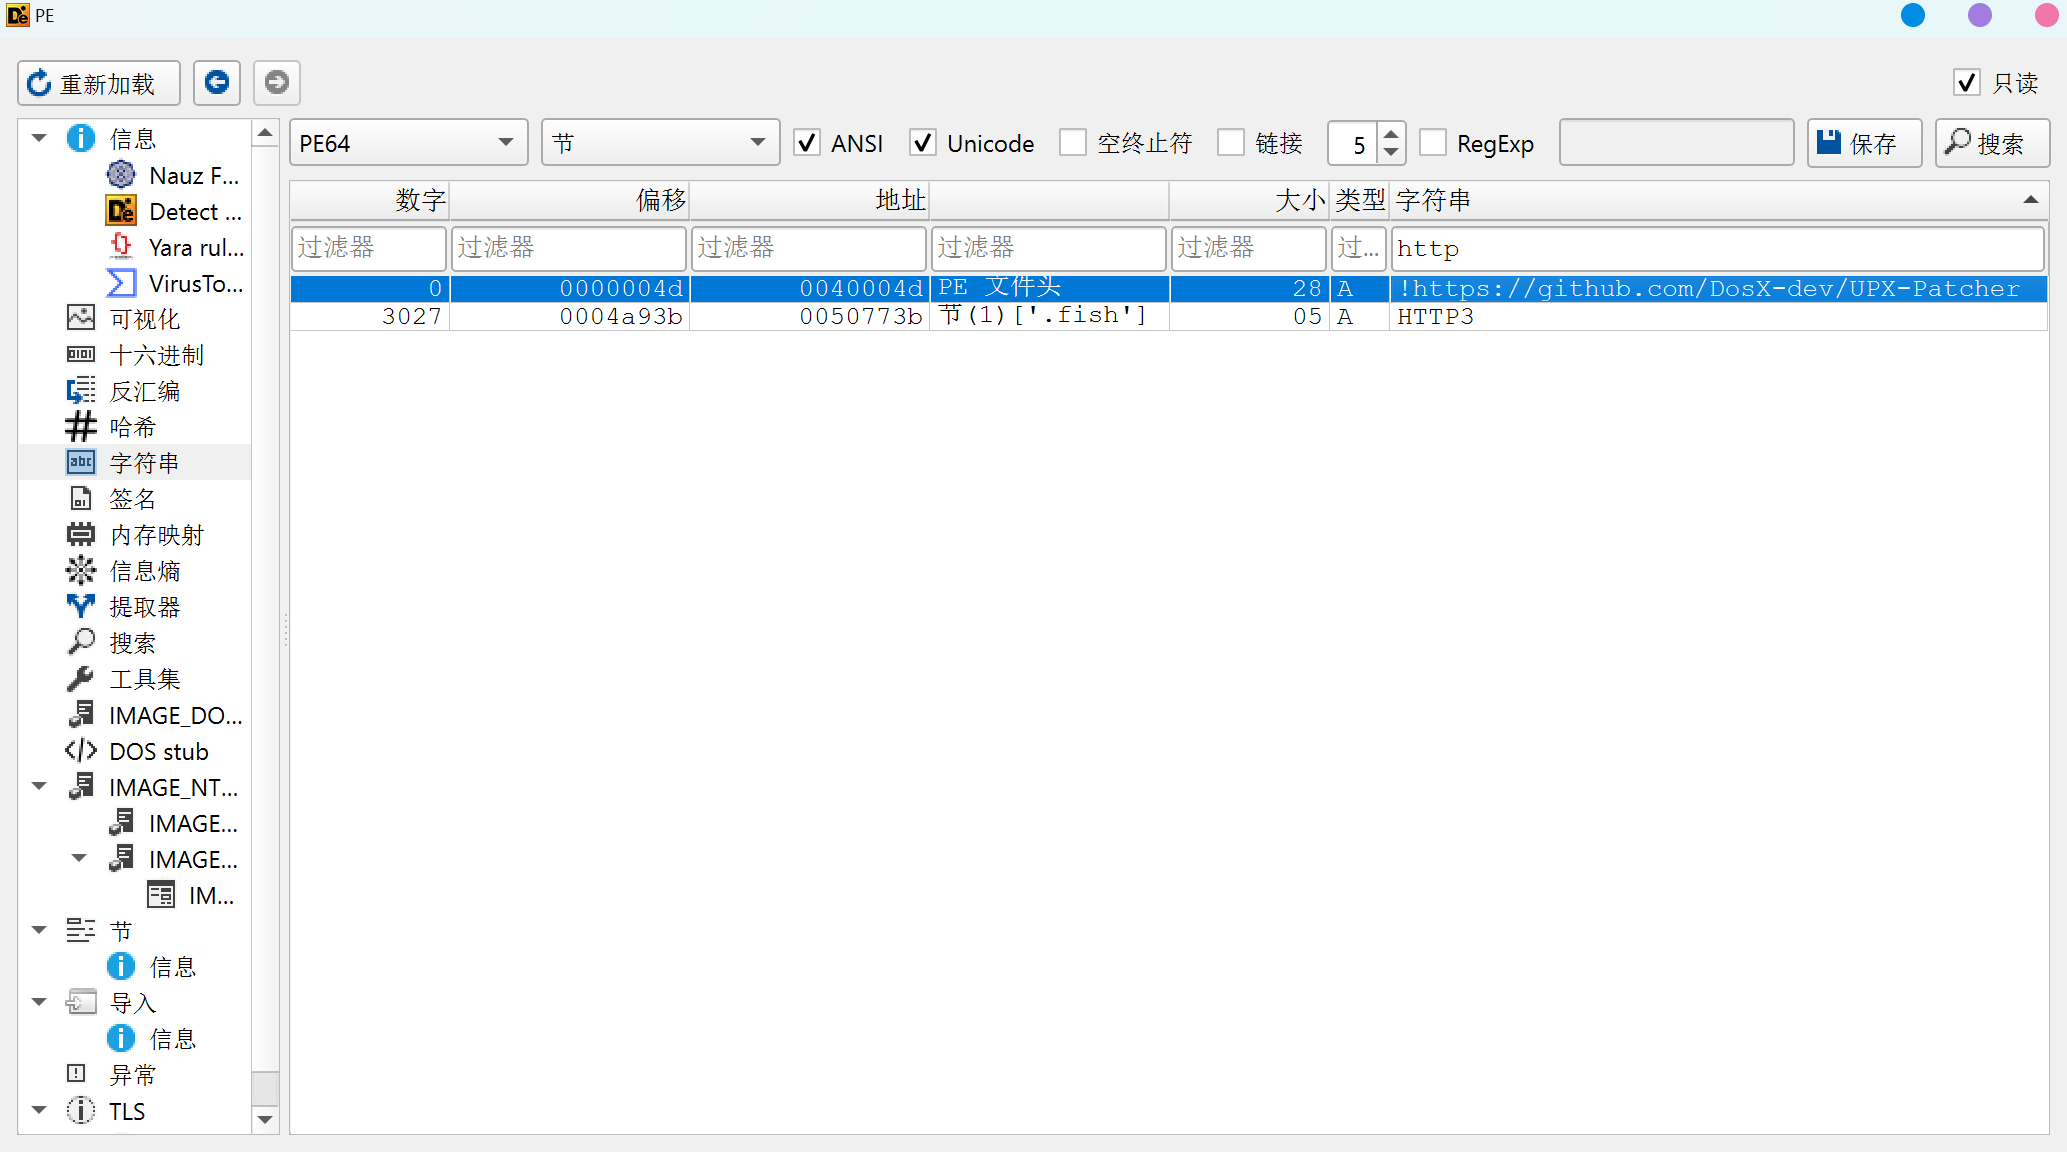Open the Hash (哈希) tool
Screen dimensions: 2067x1152
click(x=132, y=428)
